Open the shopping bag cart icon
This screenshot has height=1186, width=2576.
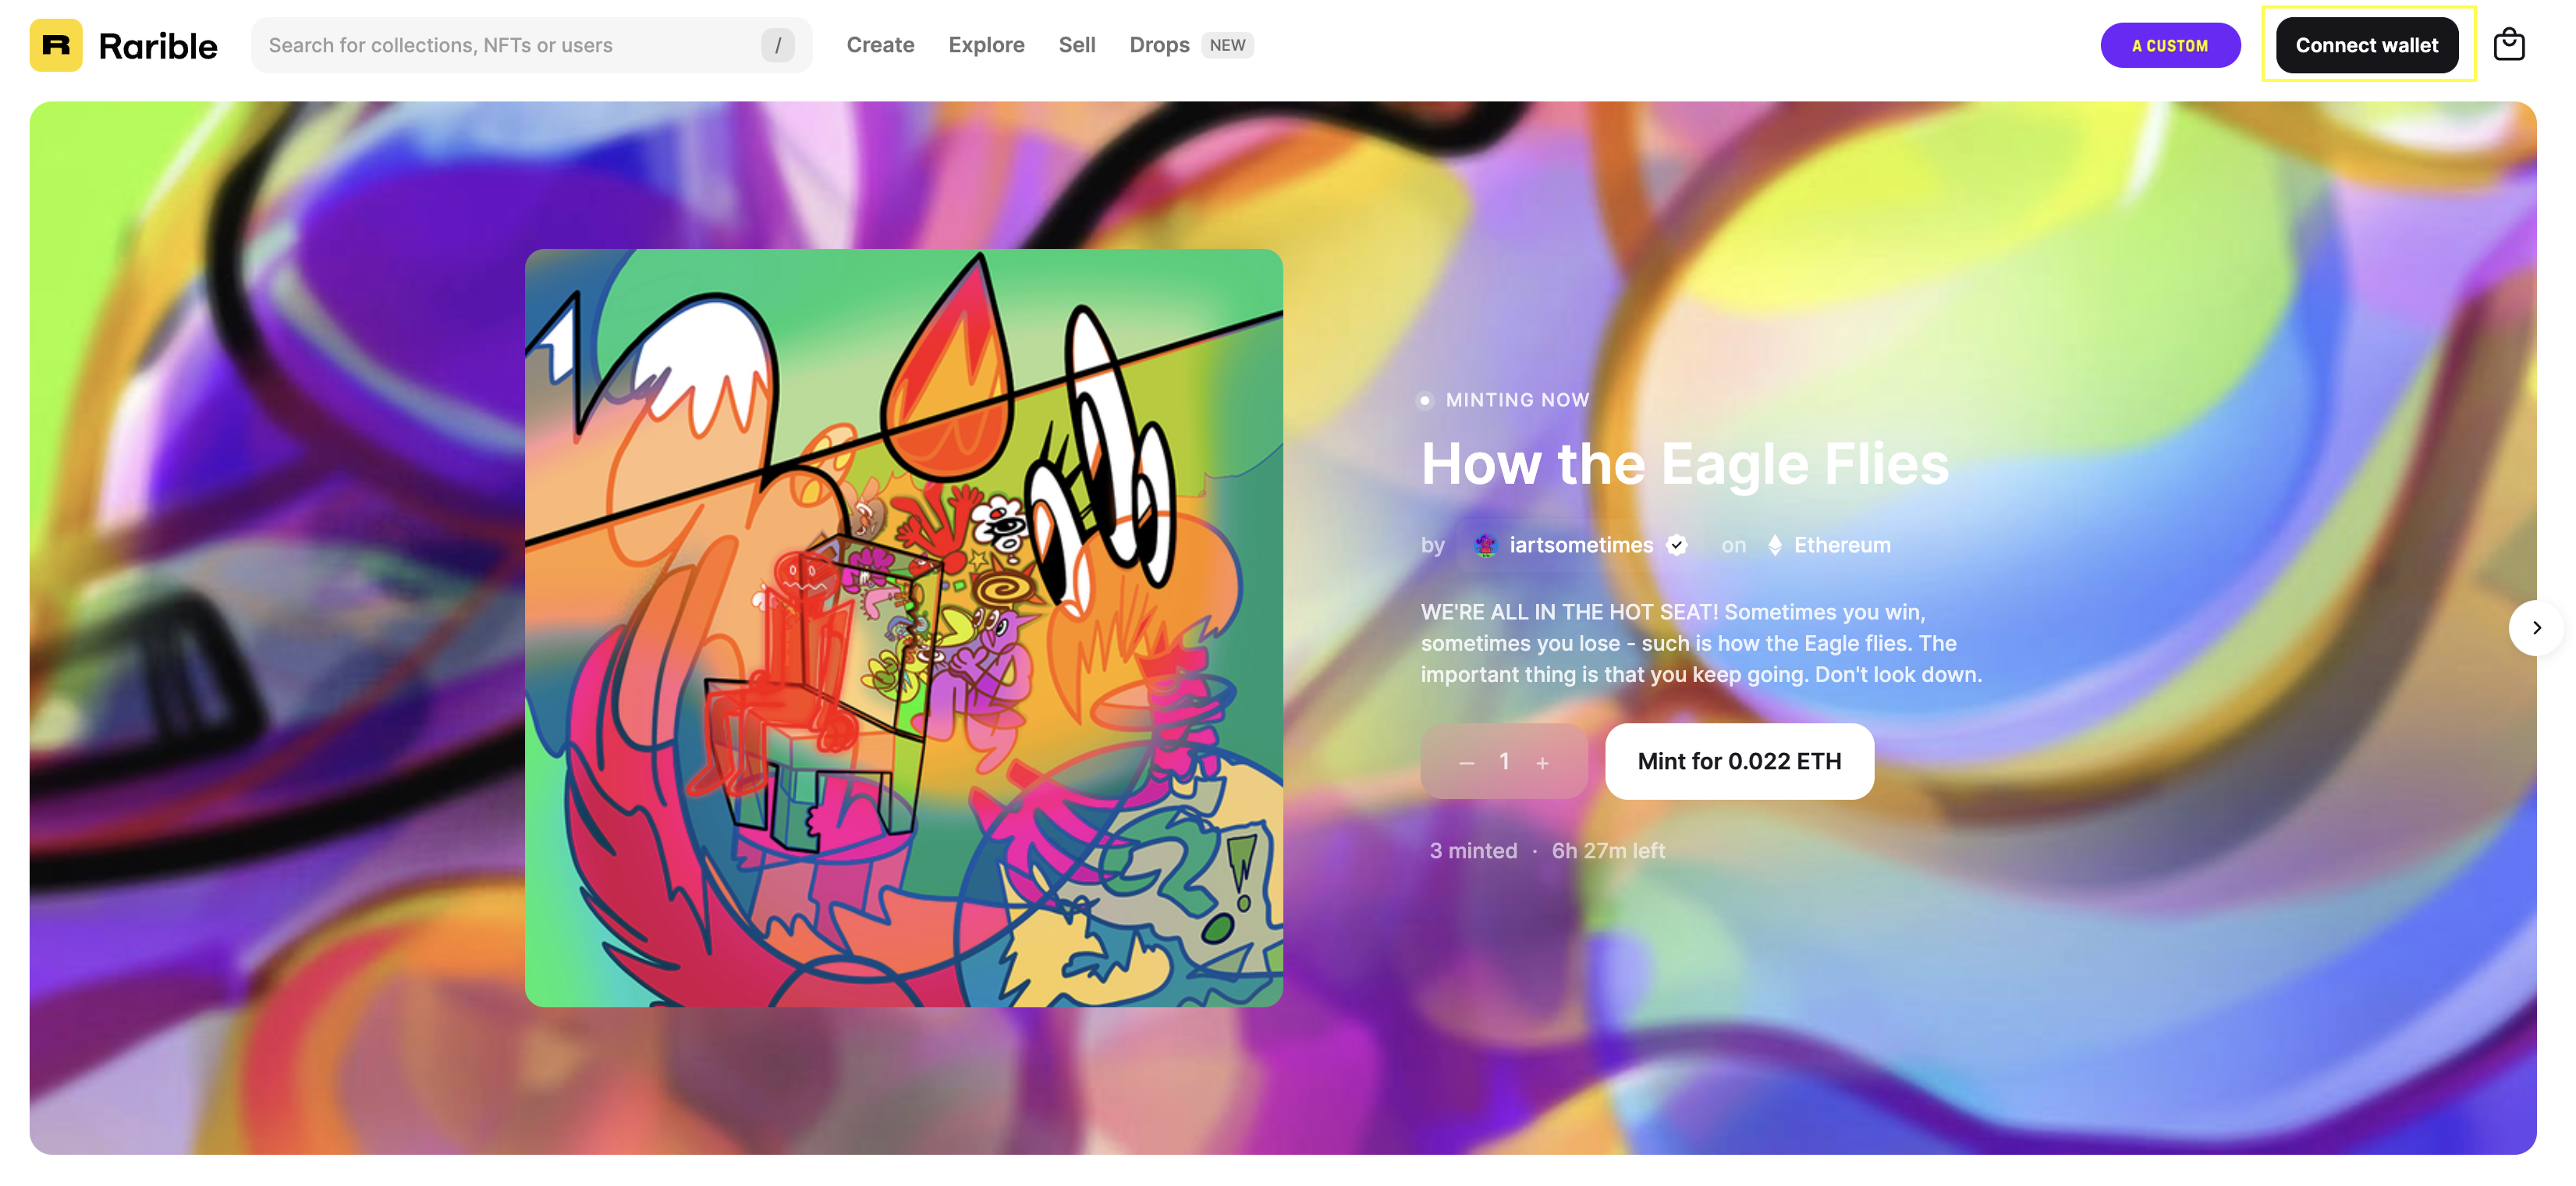pyautogui.click(x=2509, y=45)
